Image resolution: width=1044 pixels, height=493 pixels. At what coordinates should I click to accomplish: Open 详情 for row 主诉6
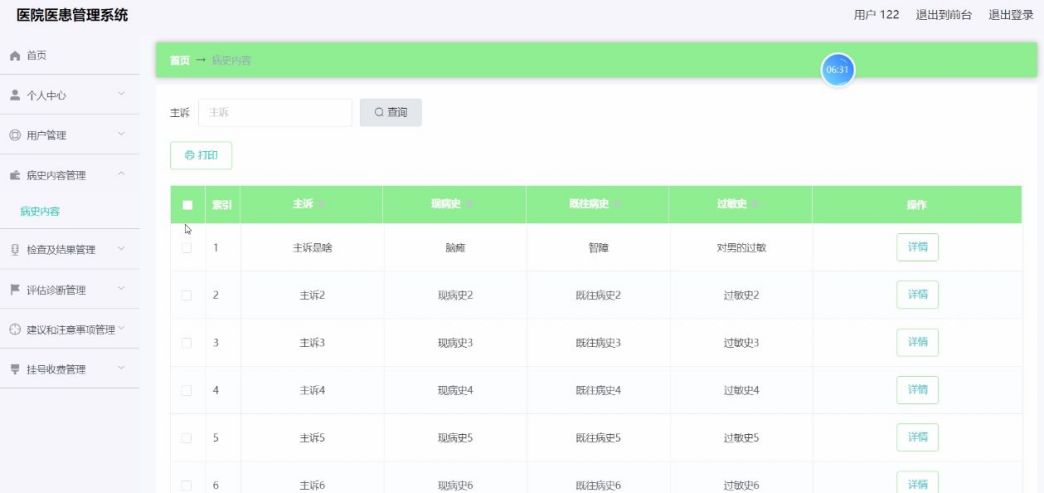pos(917,484)
